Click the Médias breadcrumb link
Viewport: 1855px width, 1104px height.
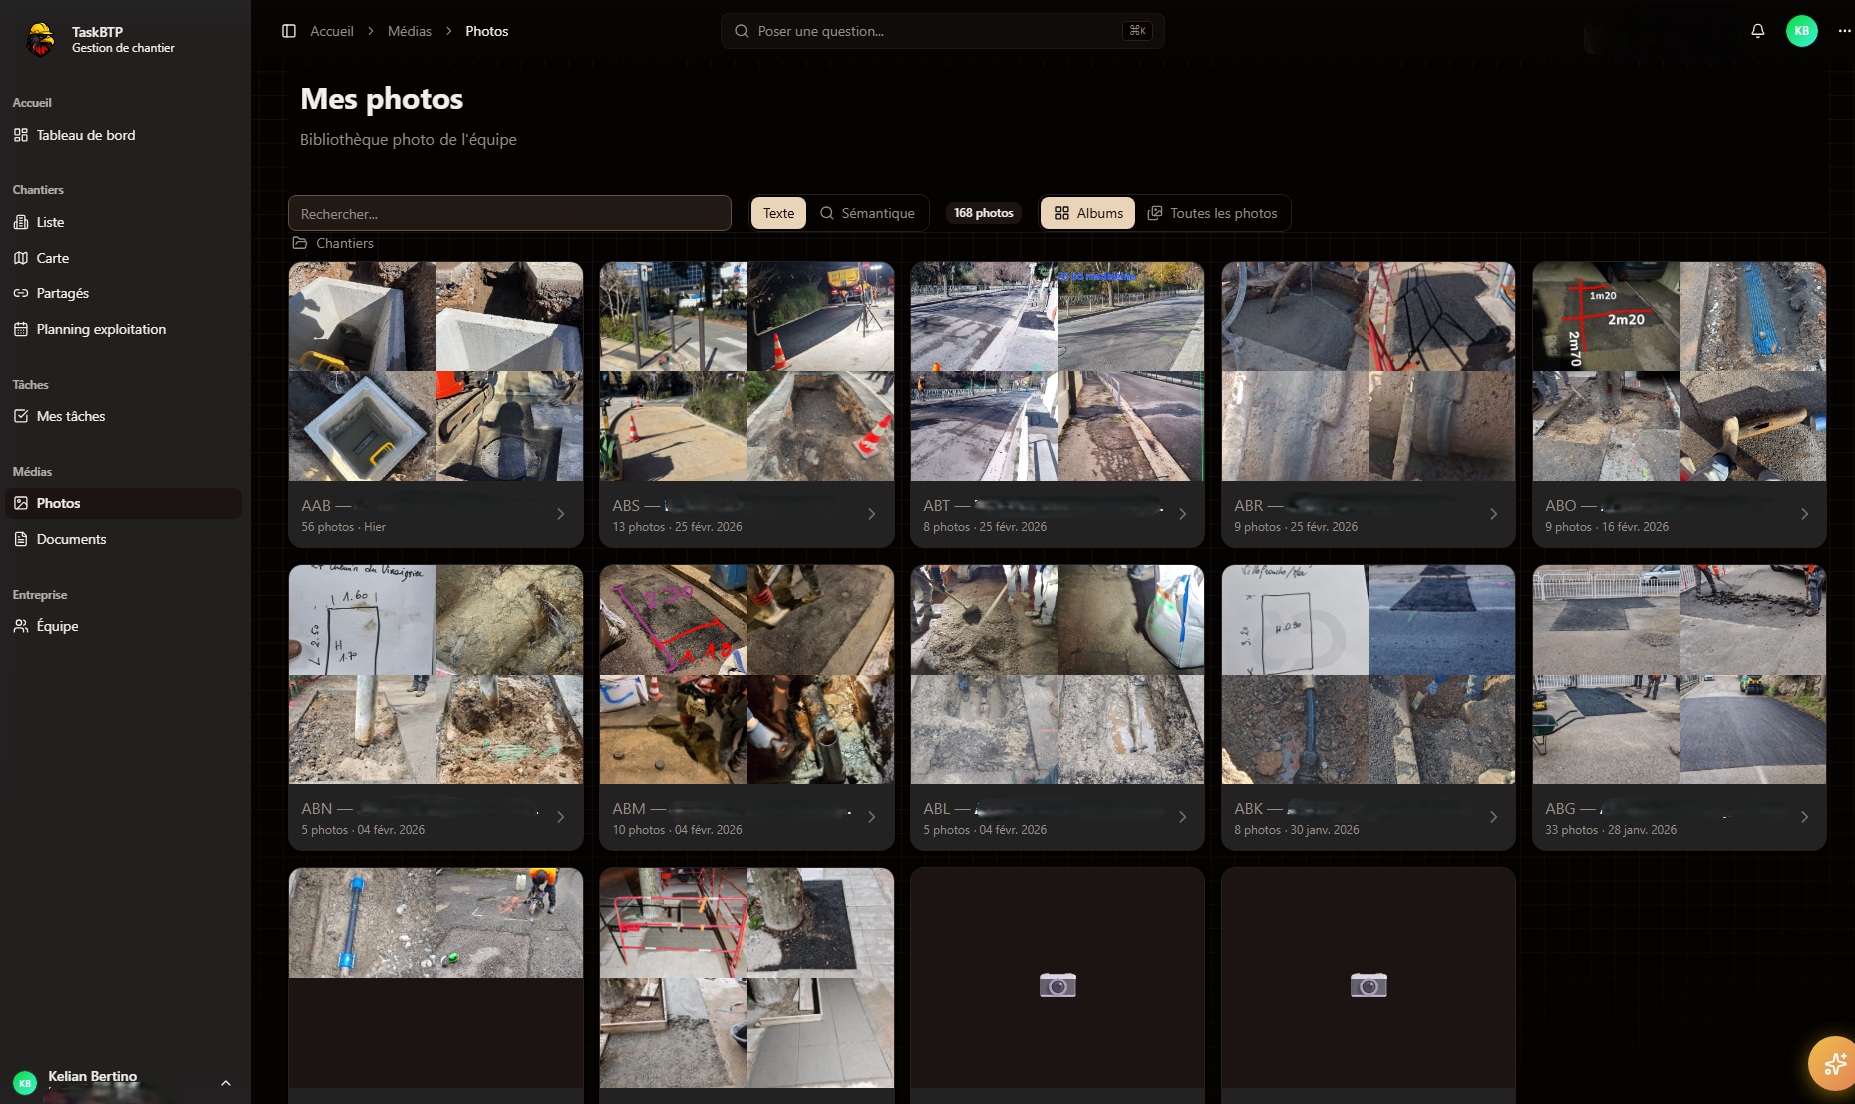pyautogui.click(x=409, y=31)
